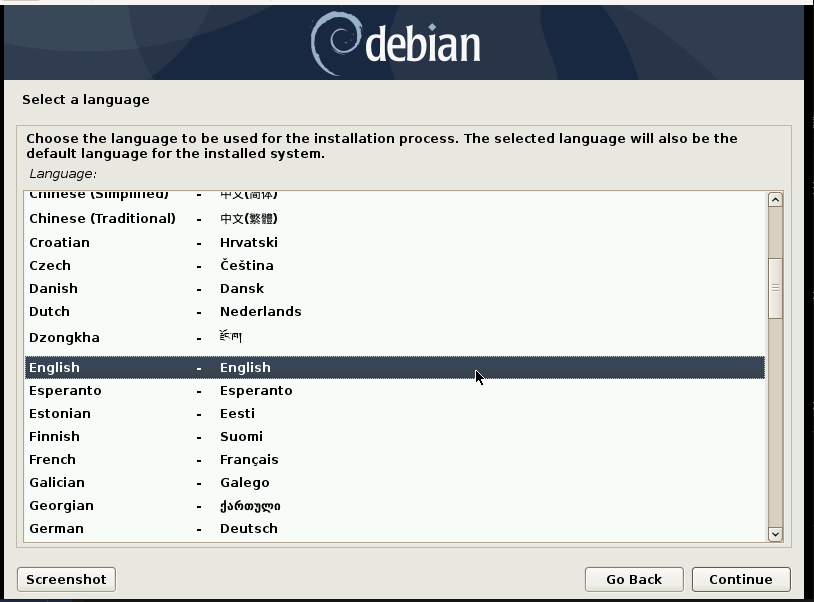The image size is (814, 602).
Task: Take a screenshot with the Screenshot button
Action: [x=66, y=579]
